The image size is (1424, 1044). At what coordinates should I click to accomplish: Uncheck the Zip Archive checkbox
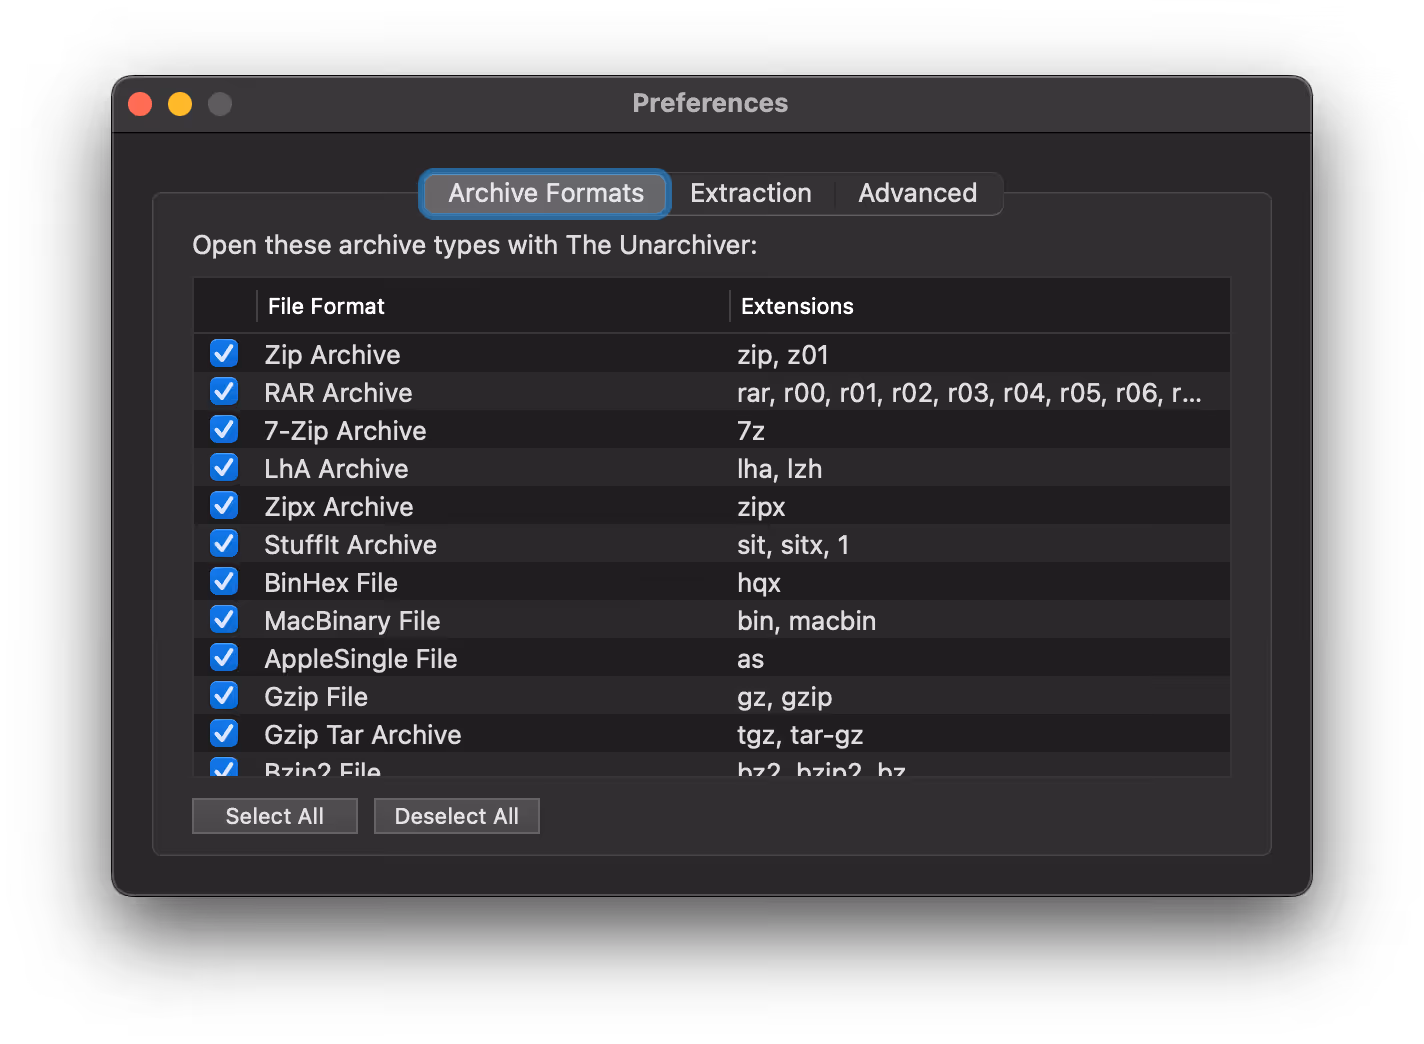coord(224,354)
